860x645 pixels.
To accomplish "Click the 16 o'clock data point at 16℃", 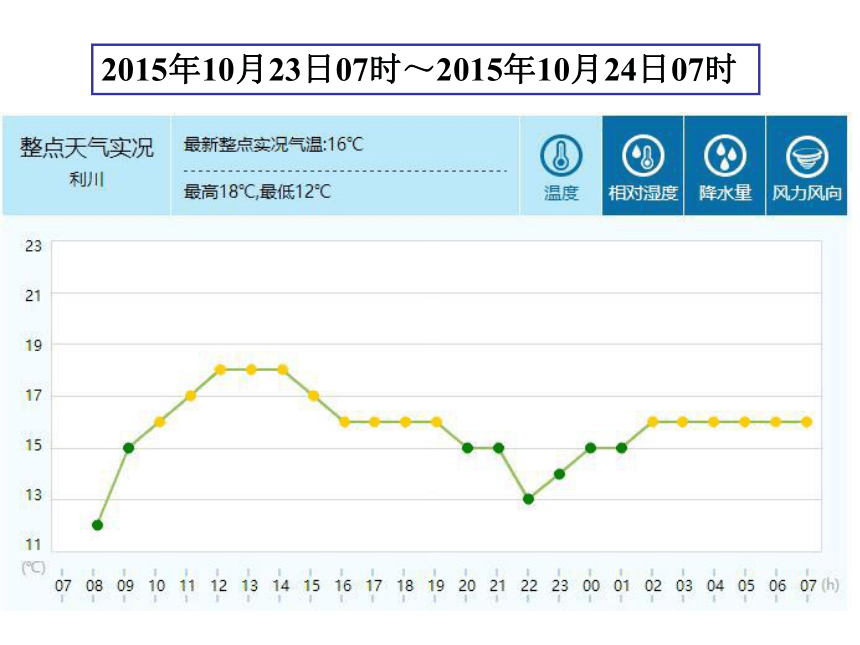I will tap(344, 422).
